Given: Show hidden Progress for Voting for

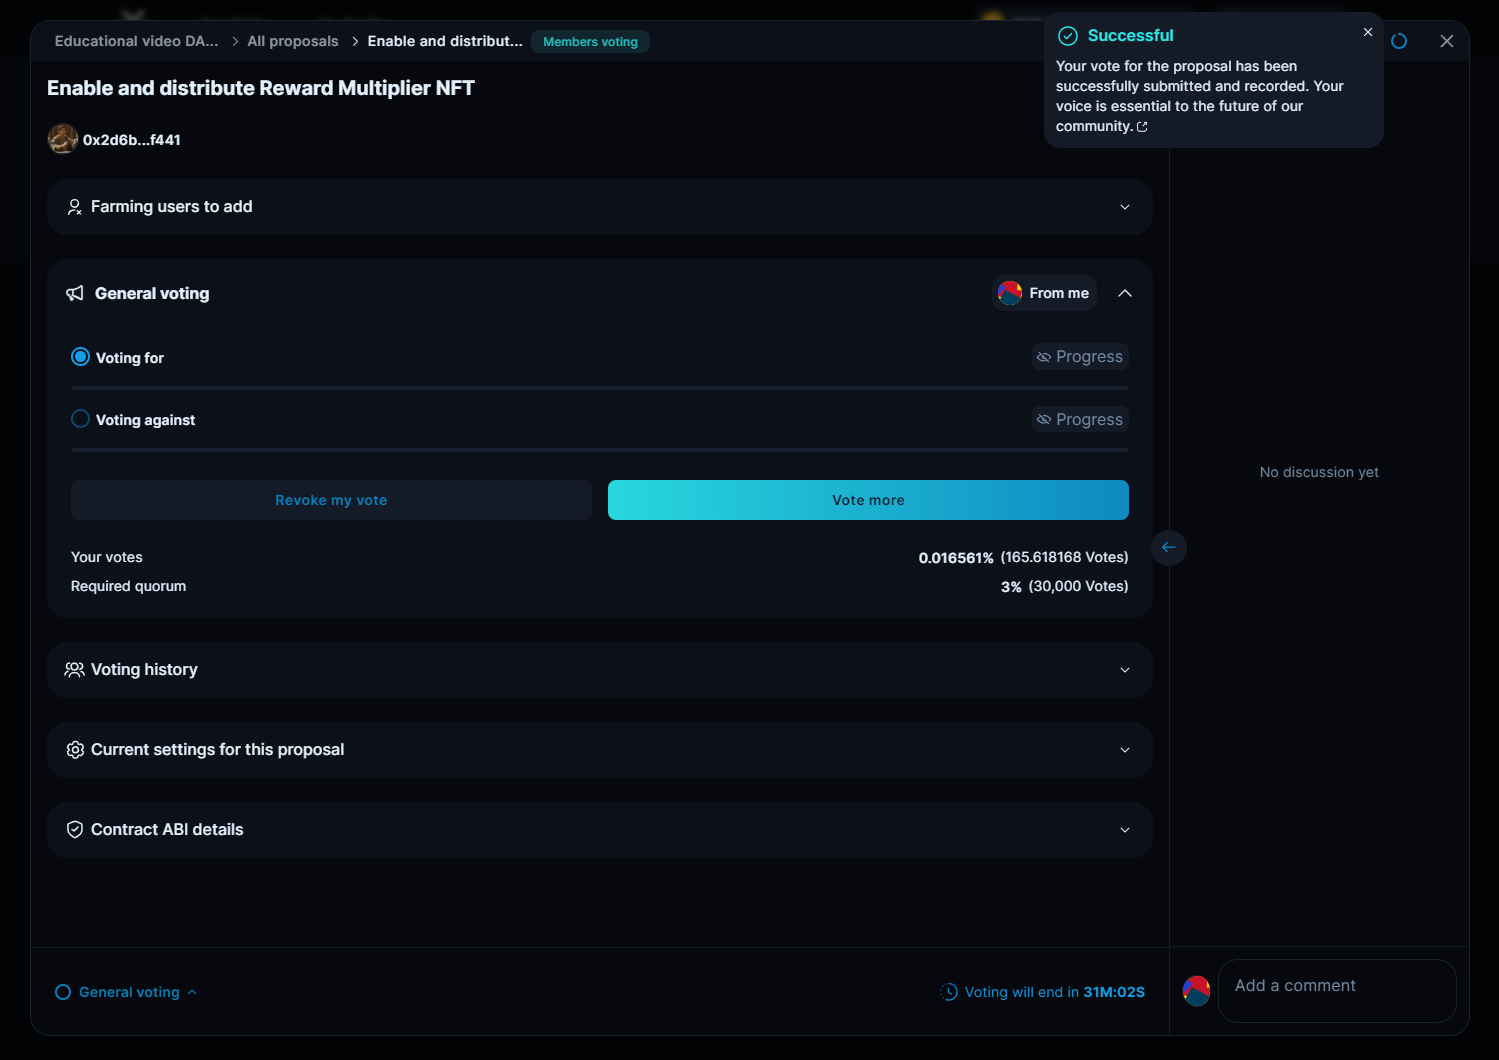Looking at the screenshot, I should [1079, 357].
